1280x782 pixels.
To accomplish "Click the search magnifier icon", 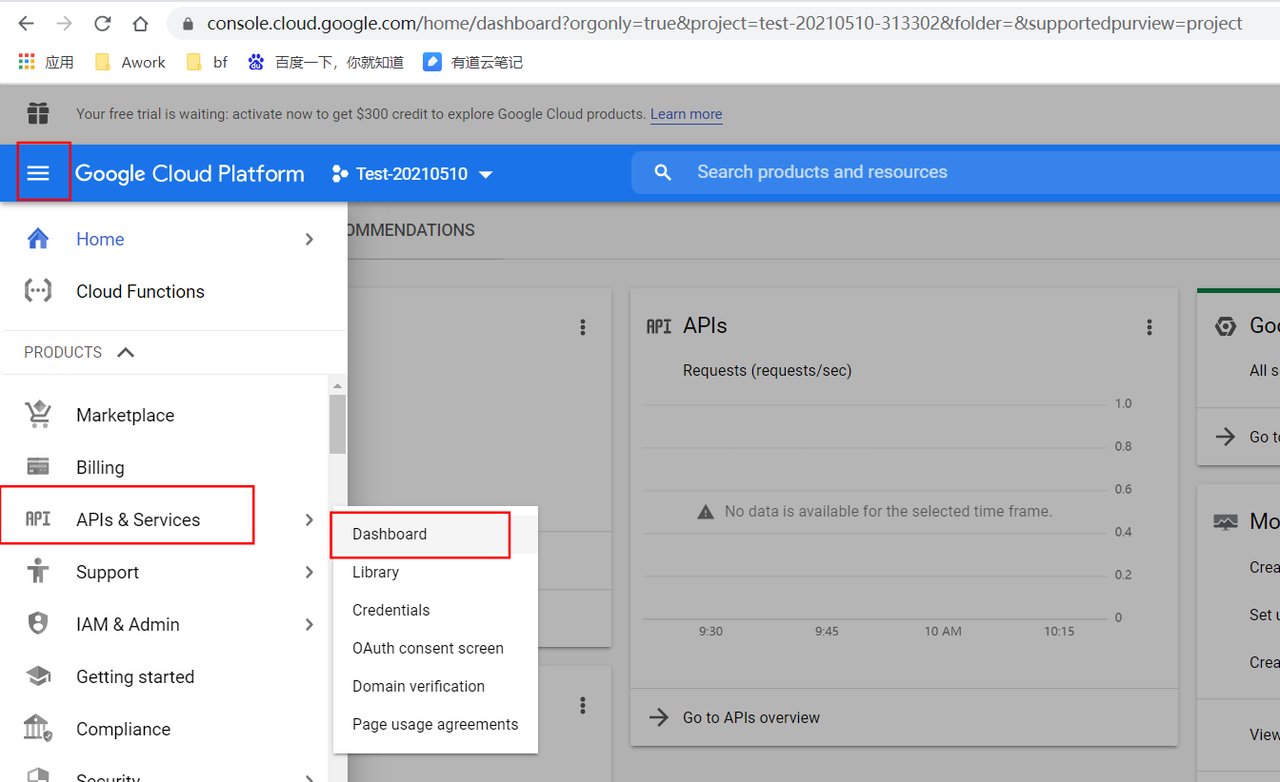I will (662, 171).
